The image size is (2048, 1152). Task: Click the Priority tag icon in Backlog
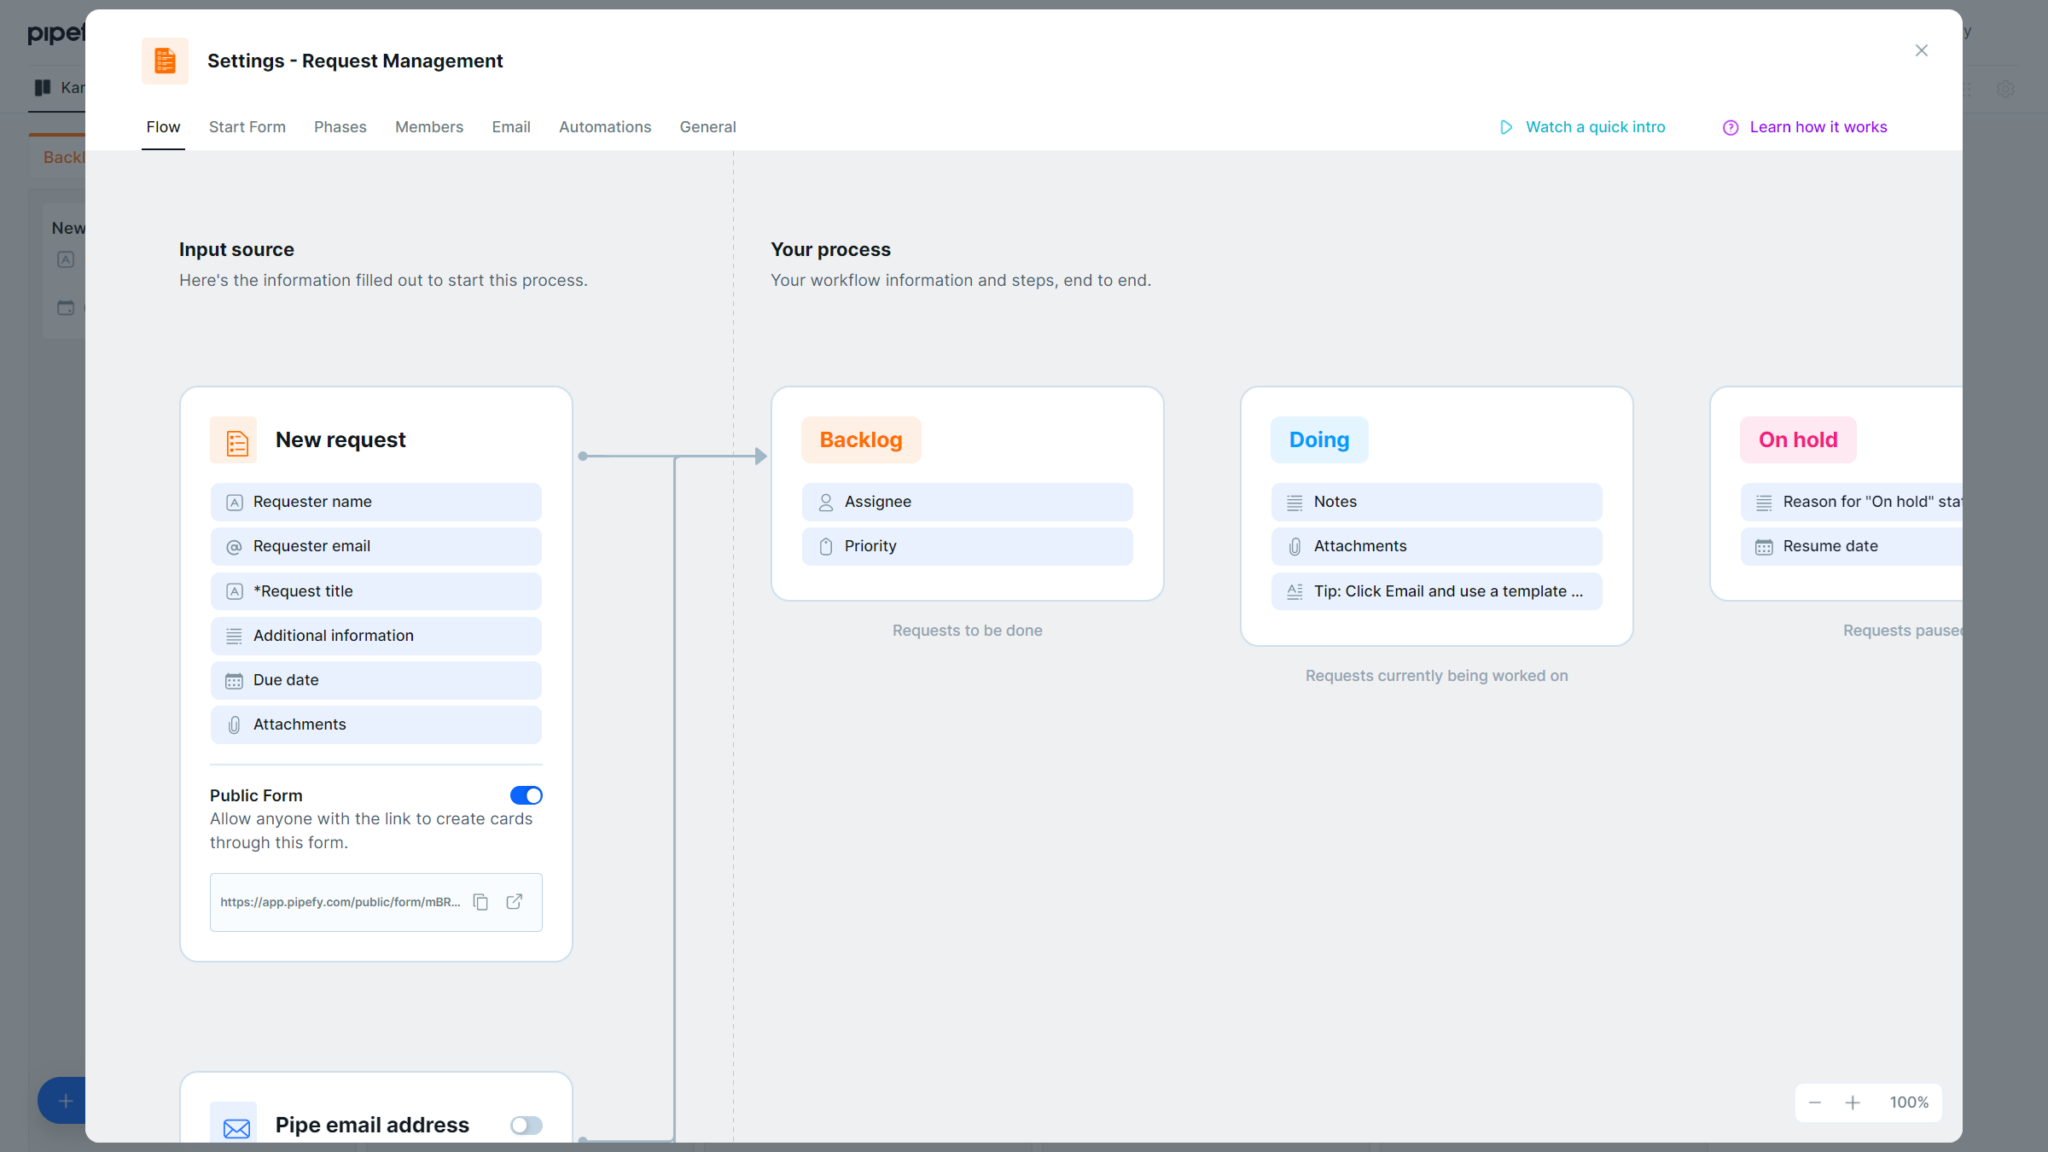pos(826,546)
